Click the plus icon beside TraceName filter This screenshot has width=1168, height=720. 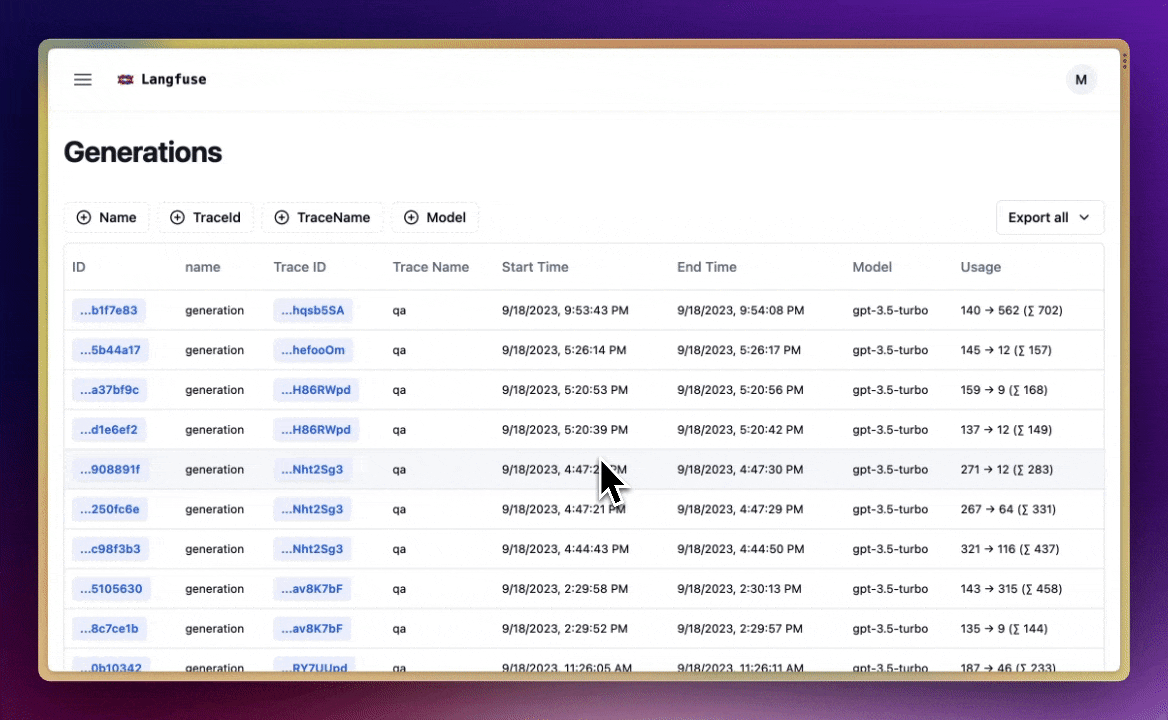[281, 217]
